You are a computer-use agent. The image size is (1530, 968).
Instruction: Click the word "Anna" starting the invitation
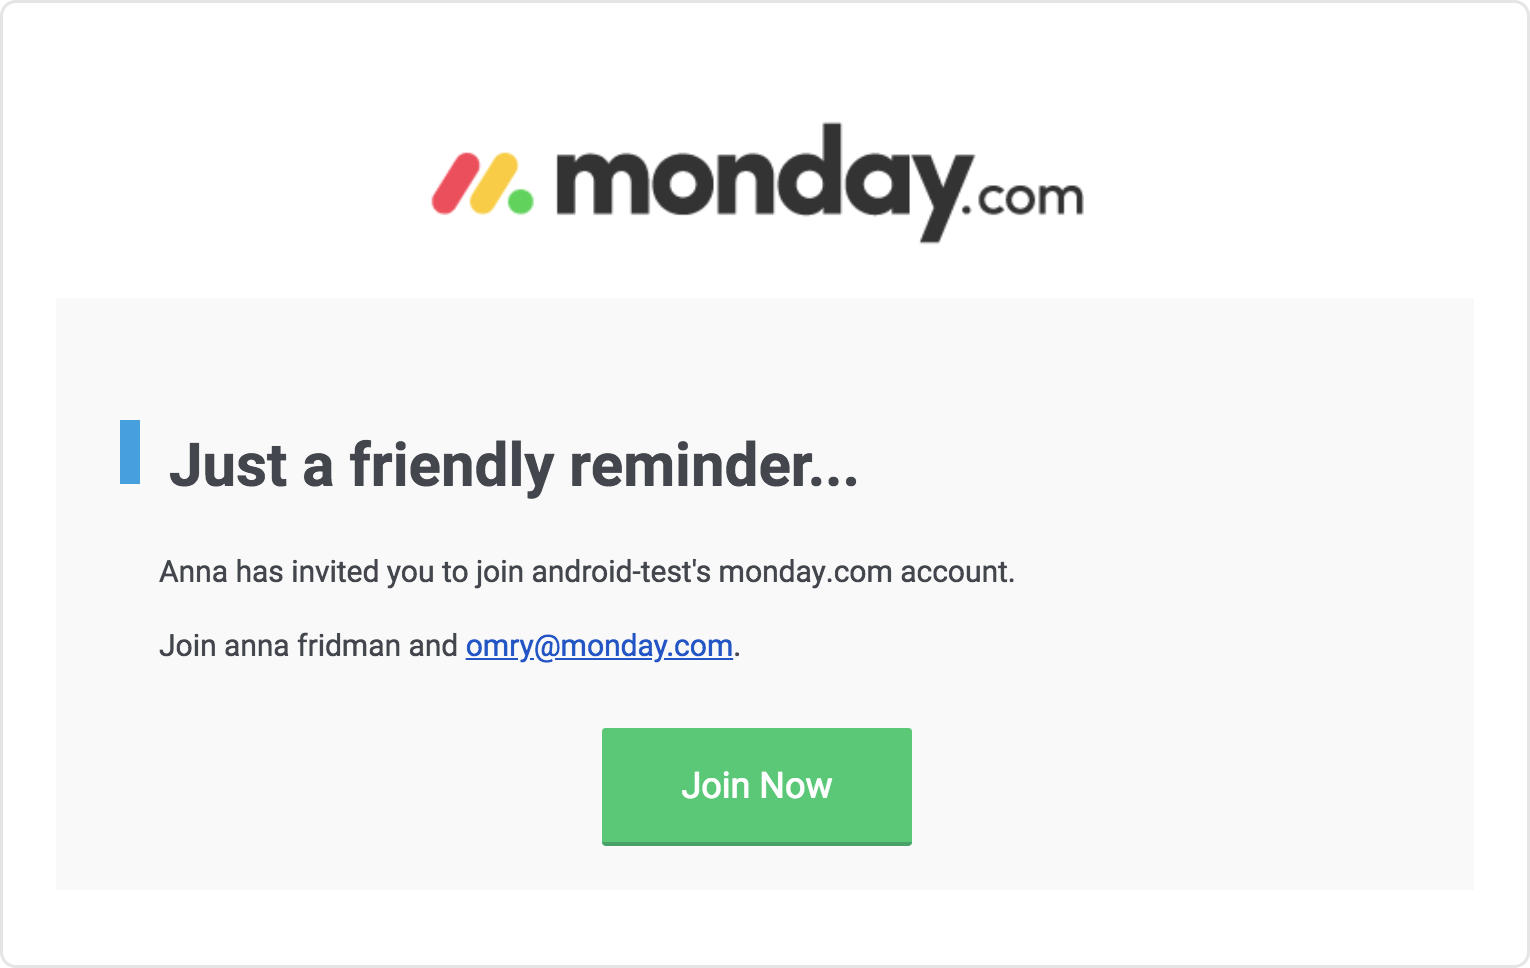coord(194,572)
